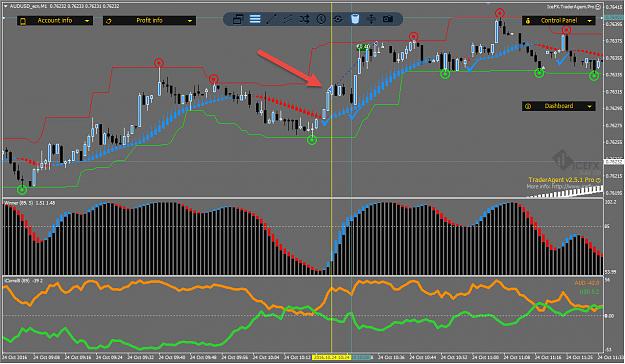The width and height of the screenshot is (625, 364).
Task: Click the trash bin icon to delete objects
Action: tap(355, 19)
